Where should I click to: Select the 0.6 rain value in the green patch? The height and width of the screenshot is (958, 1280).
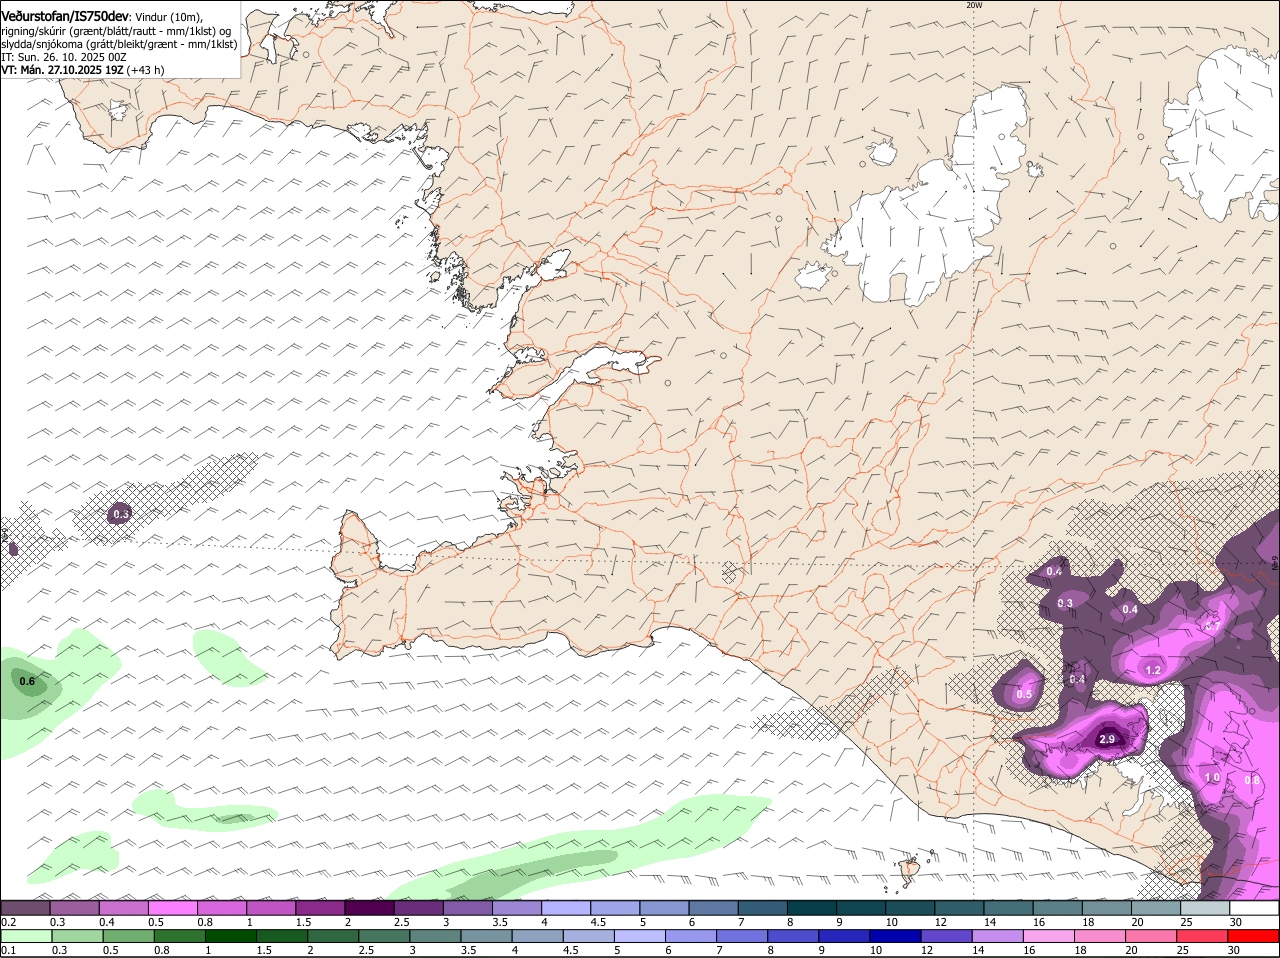pos(27,681)
